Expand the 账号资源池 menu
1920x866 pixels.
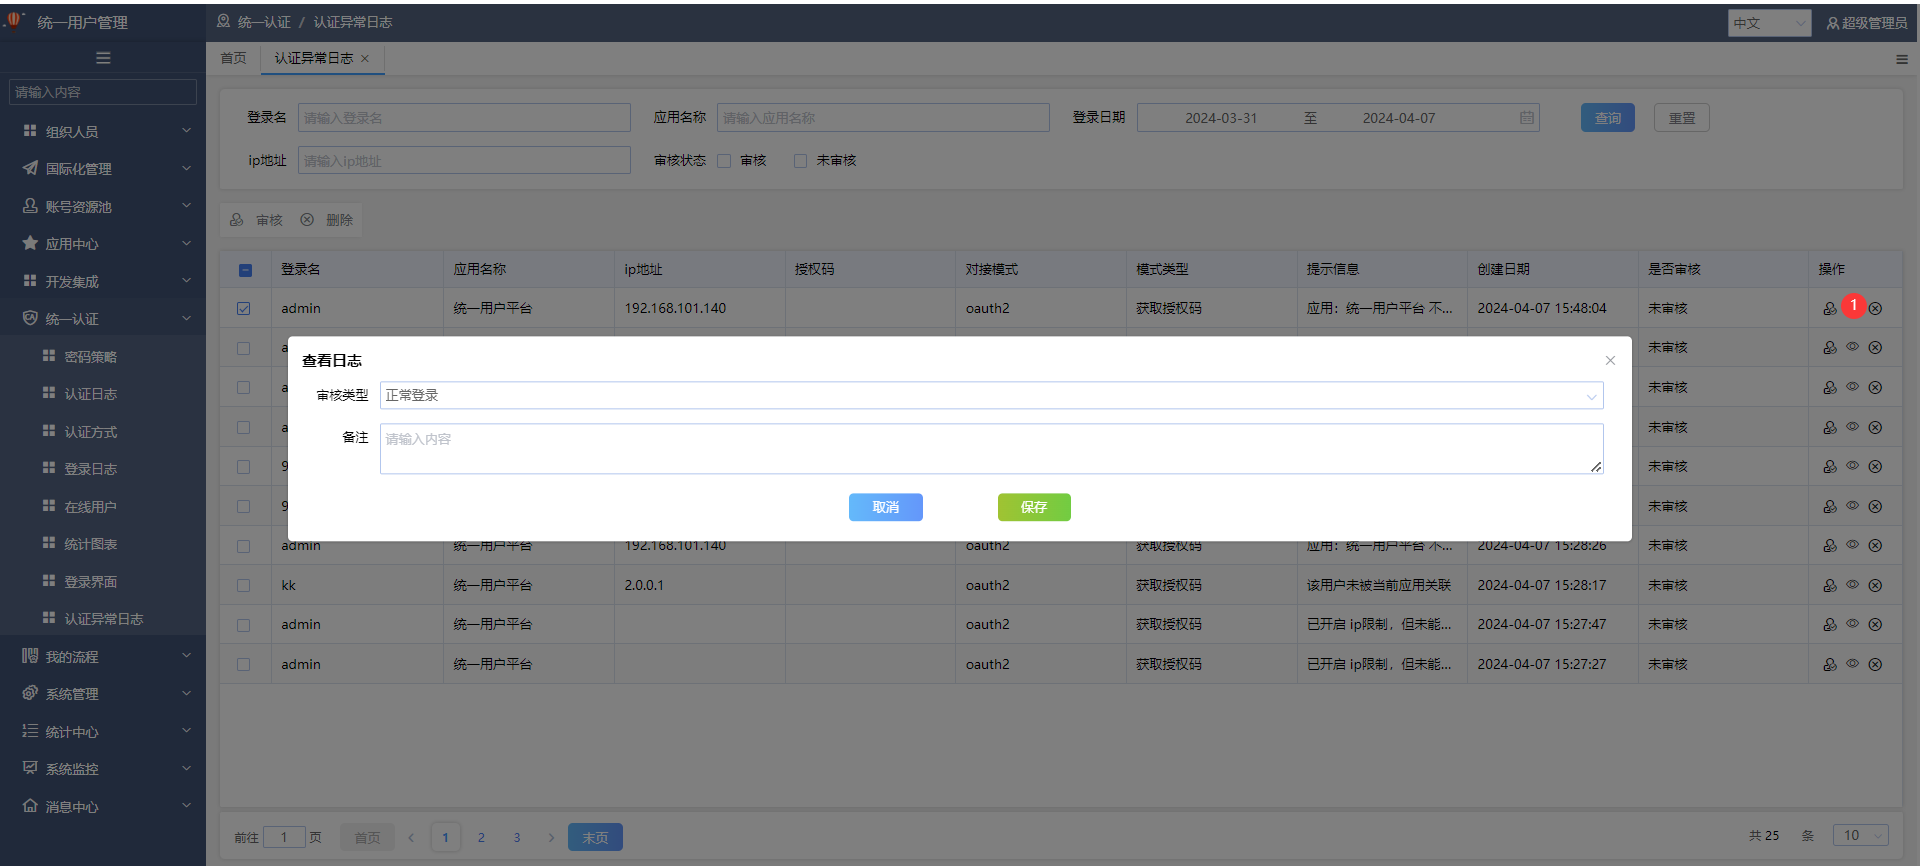(x=103, y=206)
